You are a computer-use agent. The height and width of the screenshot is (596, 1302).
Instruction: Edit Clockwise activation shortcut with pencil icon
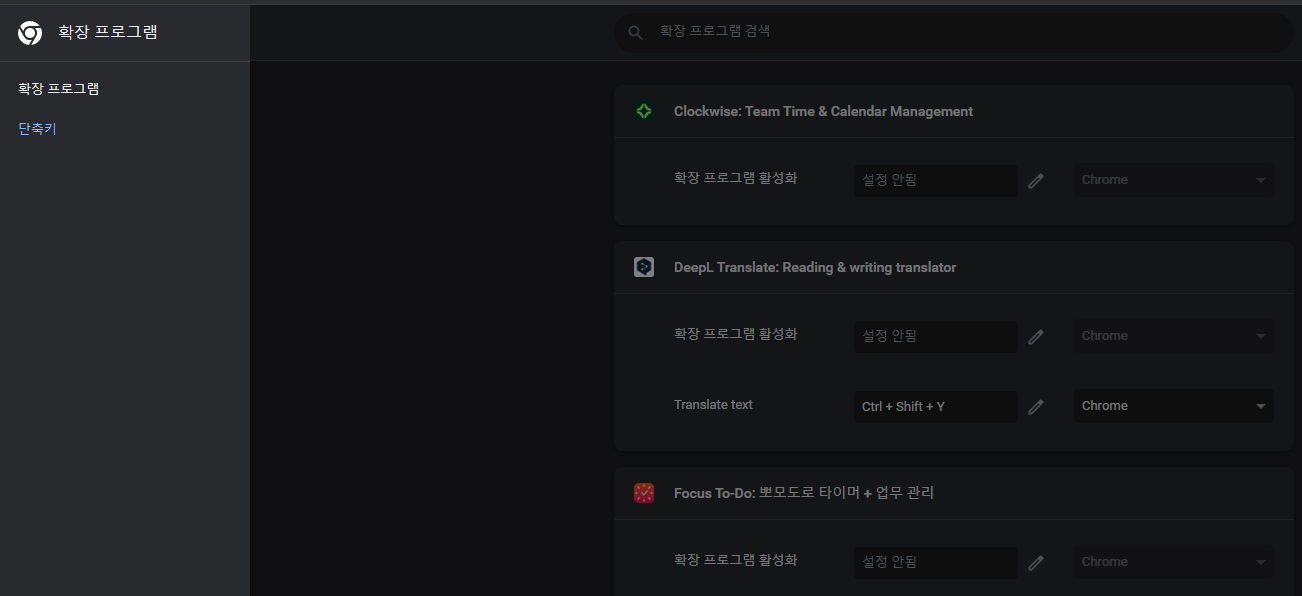coord(1036,181)
